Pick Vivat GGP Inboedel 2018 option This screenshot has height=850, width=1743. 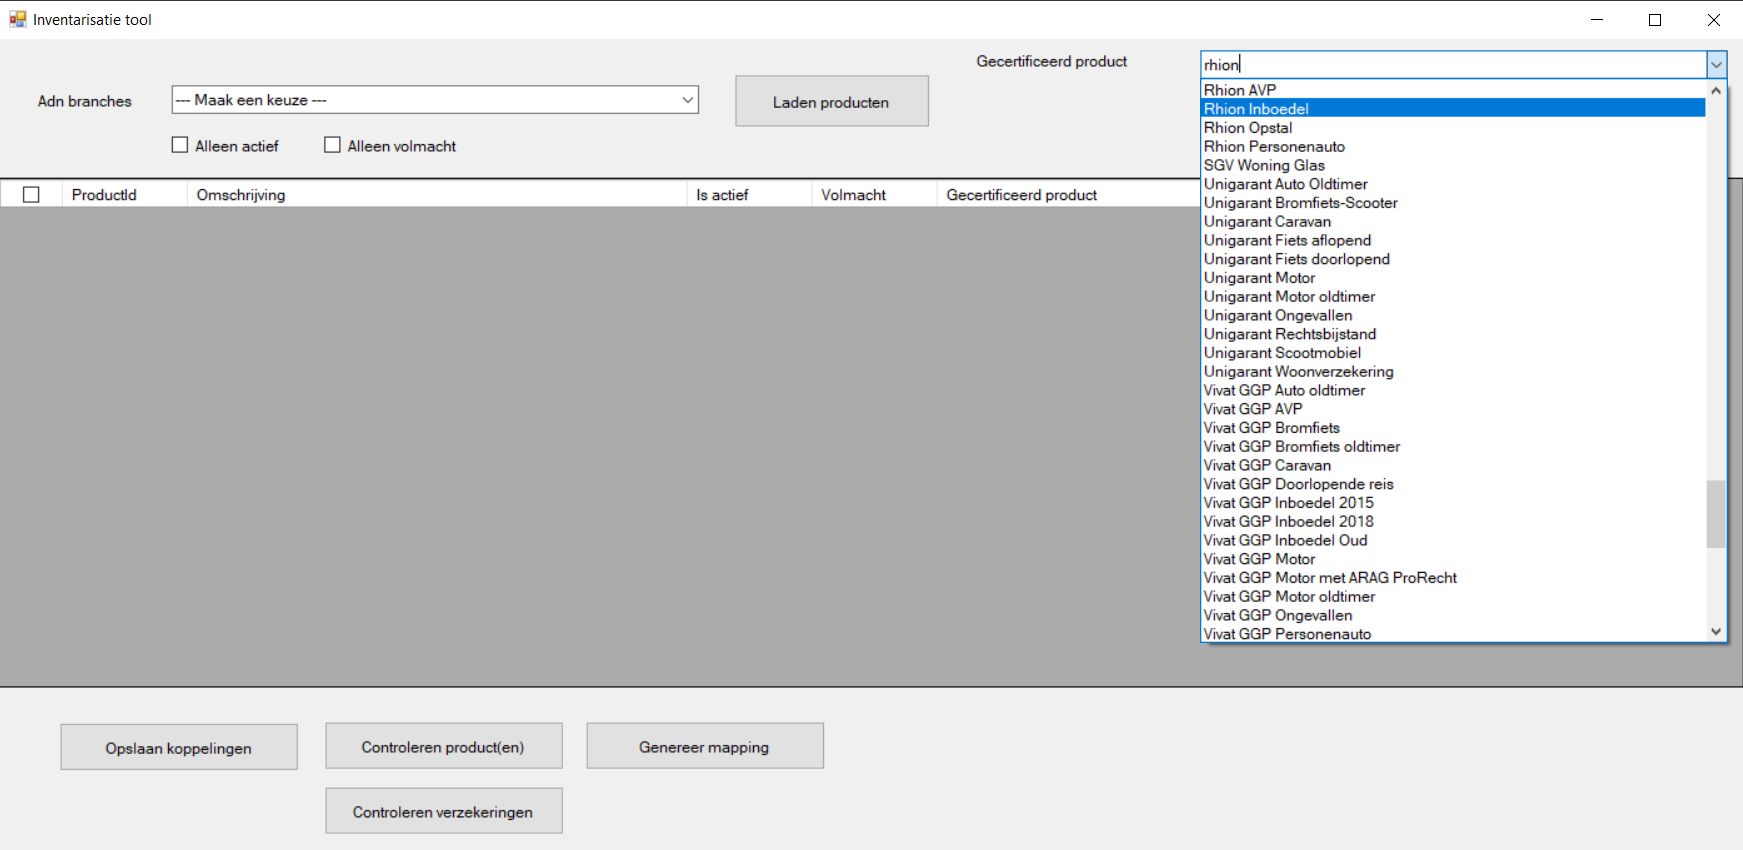(1453, 522)
